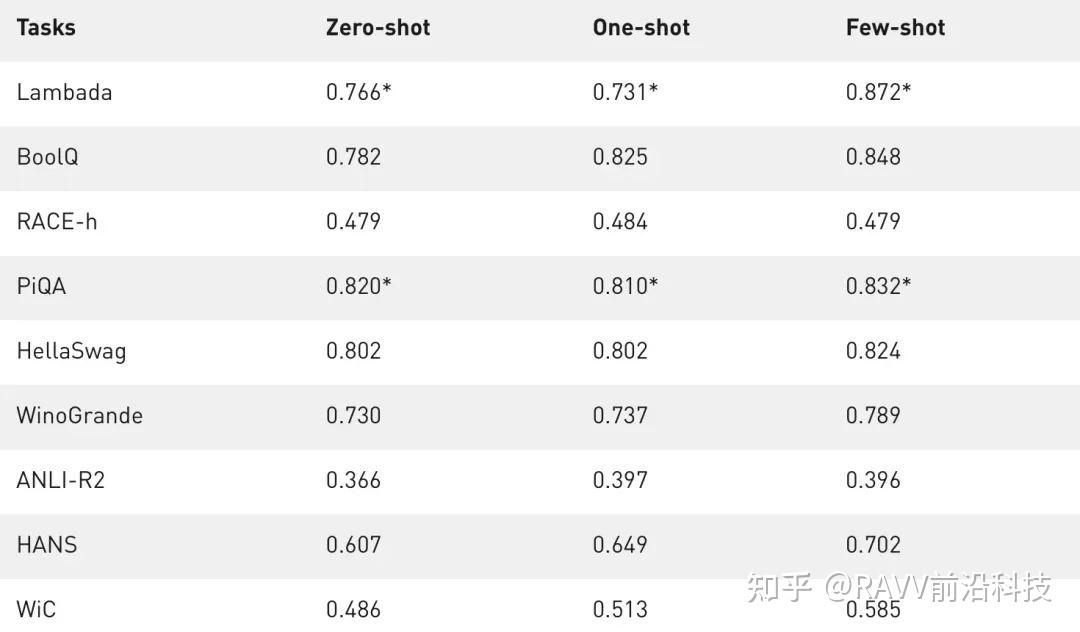Click the HANS row label
Screen dimensions: 1080x632
coord(46,545)
